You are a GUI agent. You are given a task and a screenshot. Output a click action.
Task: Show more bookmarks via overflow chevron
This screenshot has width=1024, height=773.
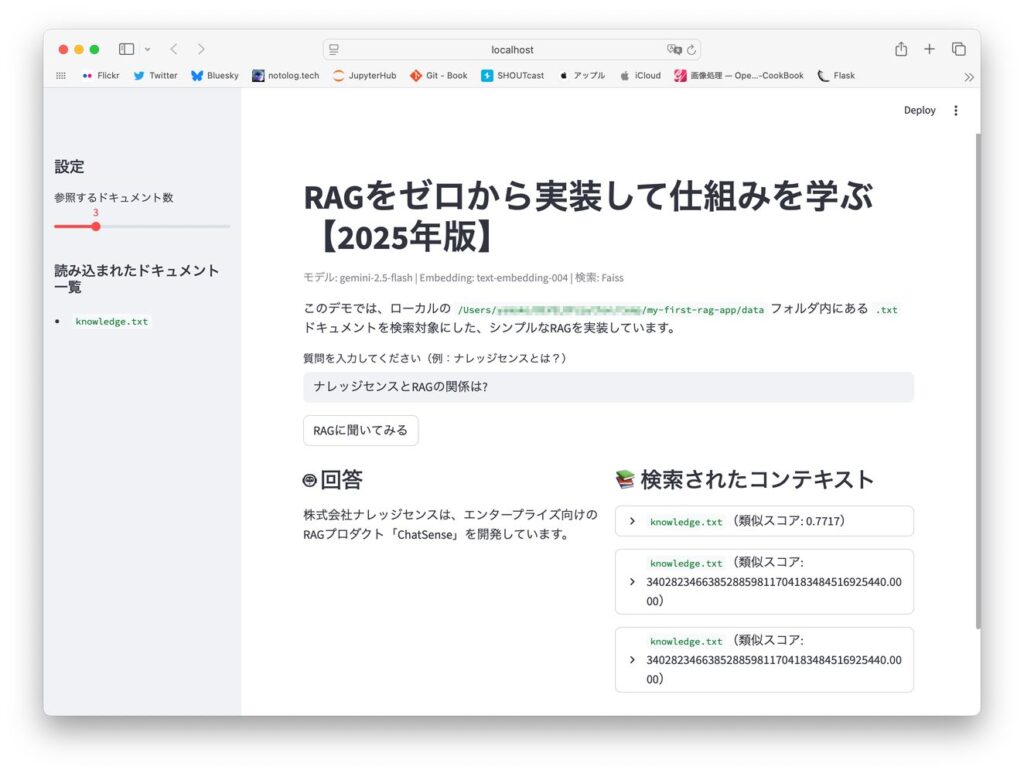pos(968,76)
